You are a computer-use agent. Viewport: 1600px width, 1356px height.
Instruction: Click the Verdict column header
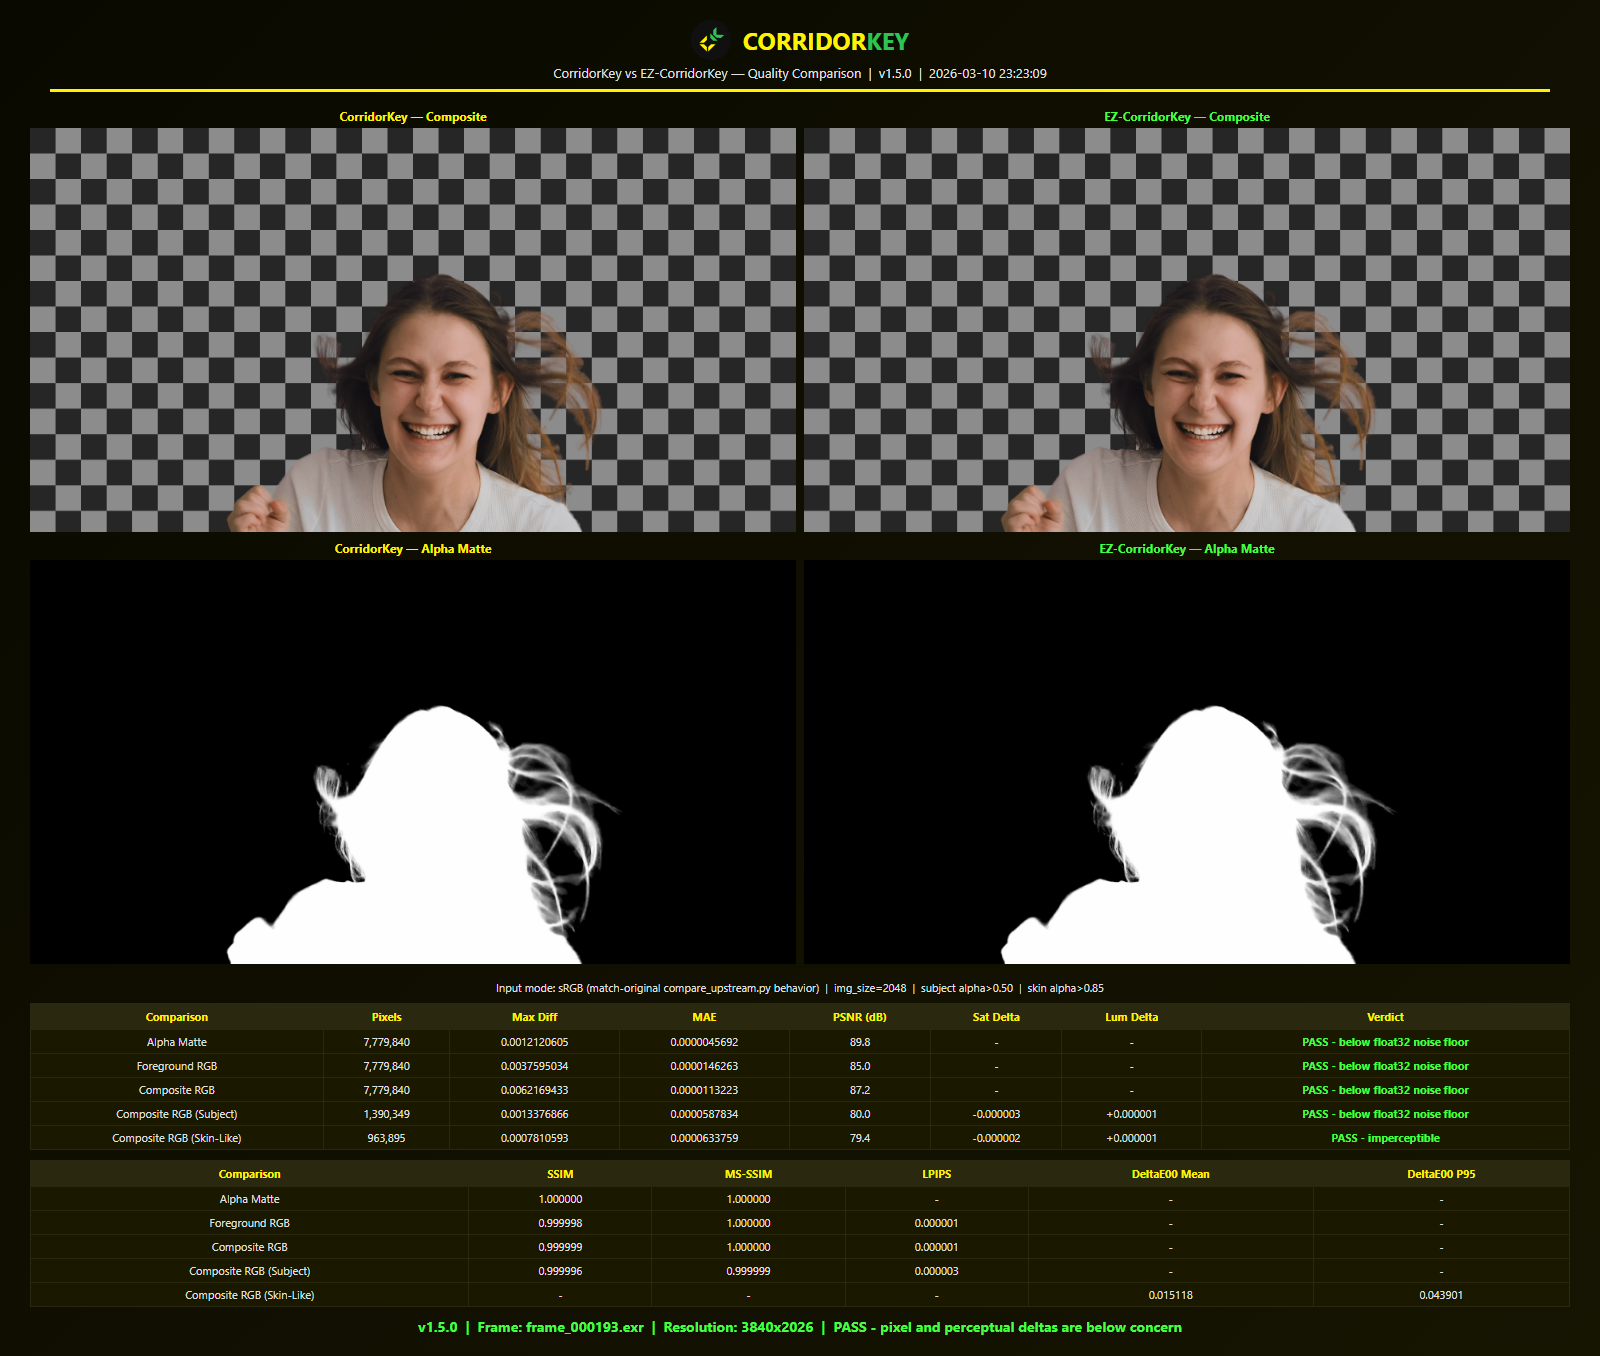[x=1385, y=1017]
